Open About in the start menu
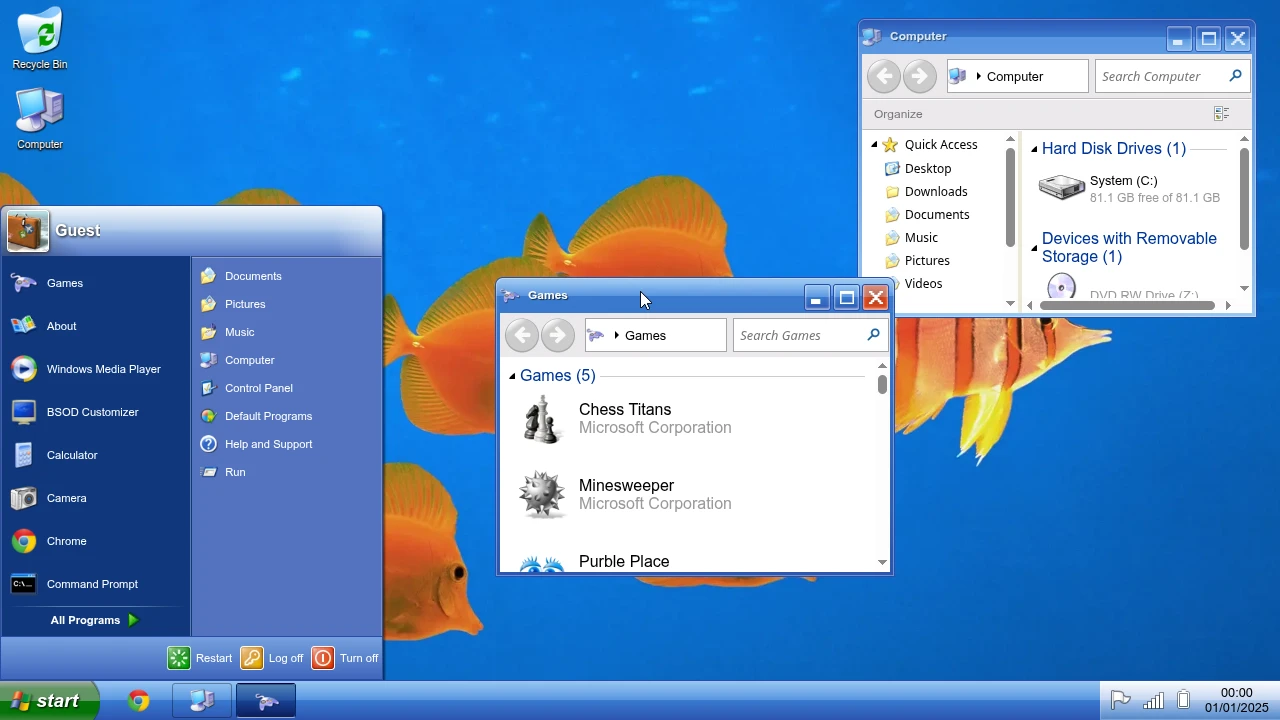1280x720 pixels. coord(96,326)
